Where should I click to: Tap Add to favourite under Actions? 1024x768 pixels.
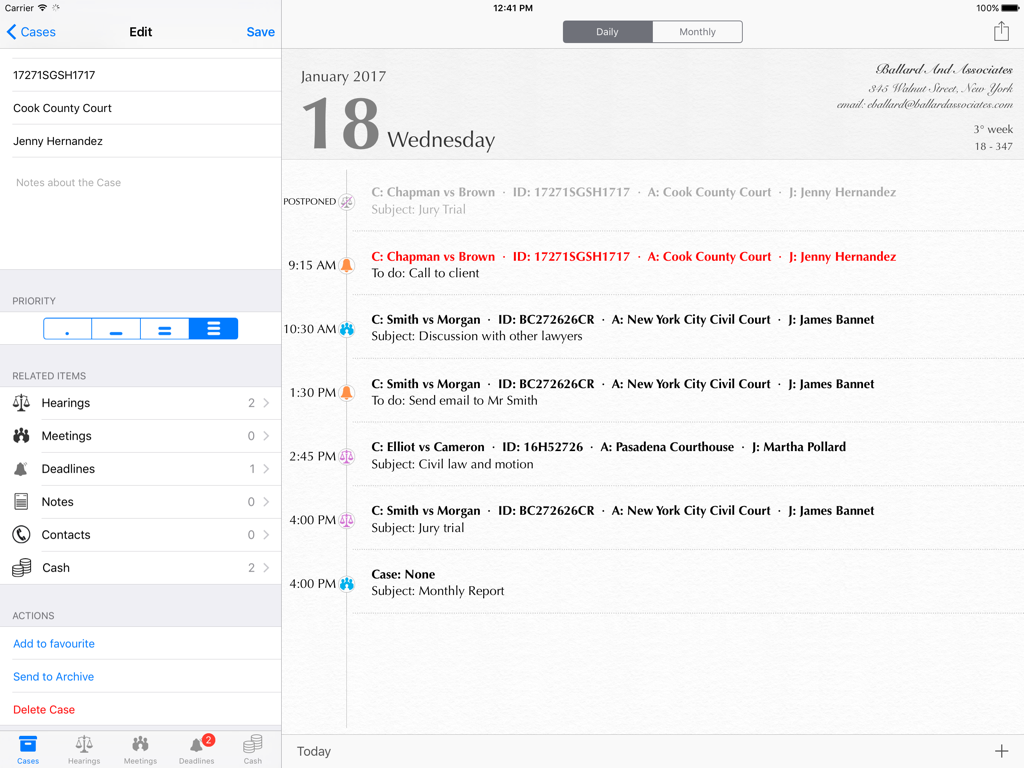coord(53,643)
